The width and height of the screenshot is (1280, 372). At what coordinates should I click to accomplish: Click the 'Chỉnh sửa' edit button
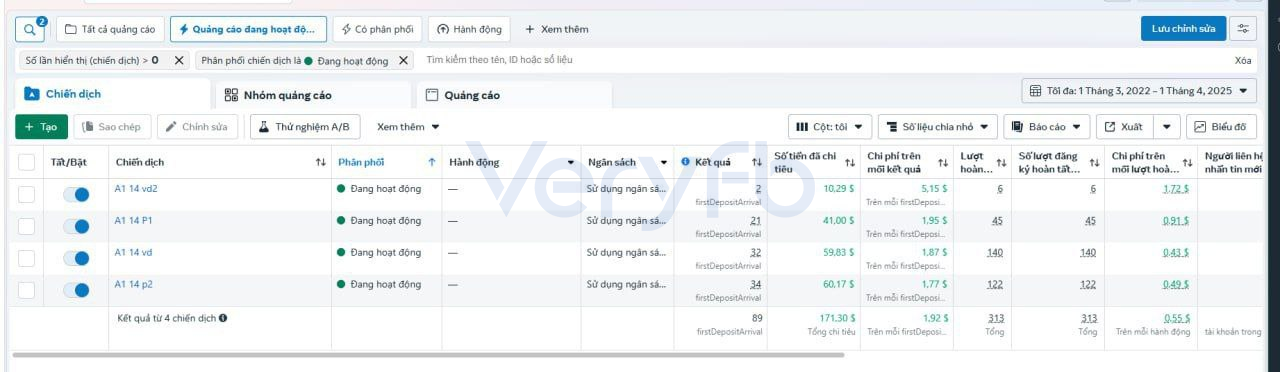click(x=196, y=127)
